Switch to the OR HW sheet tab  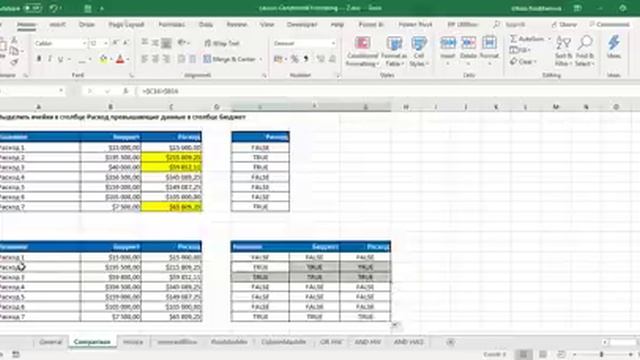click(x=331, y=342)
